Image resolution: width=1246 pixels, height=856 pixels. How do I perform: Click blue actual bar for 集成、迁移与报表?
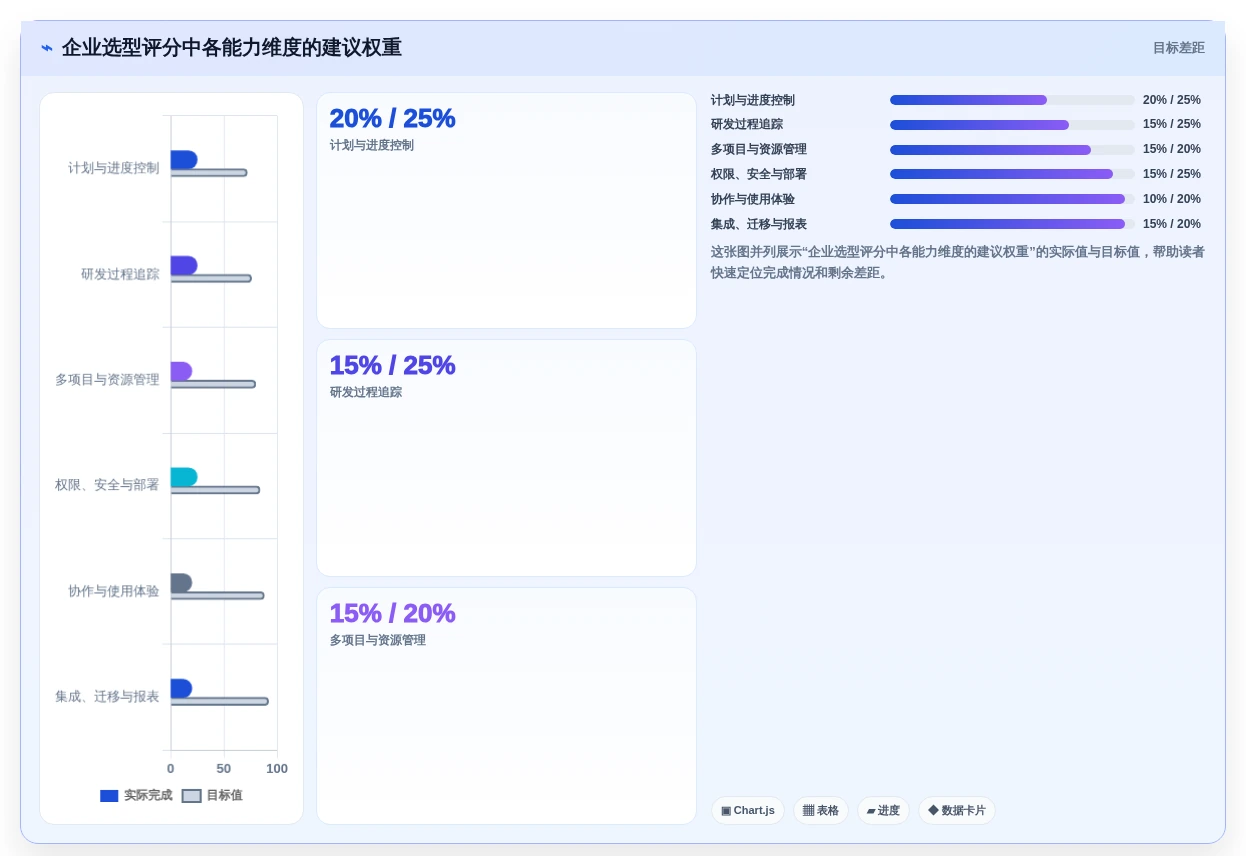(x=181, y=688)
